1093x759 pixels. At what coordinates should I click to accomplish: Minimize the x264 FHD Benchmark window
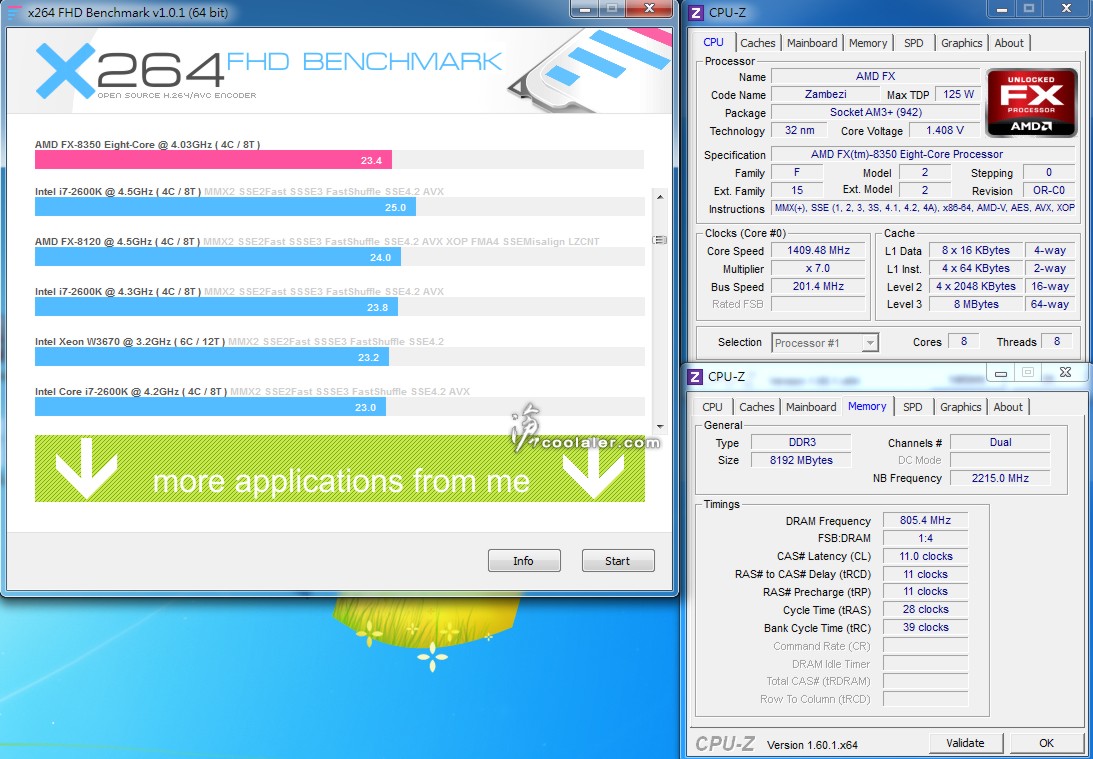pyautogui.click(x=586, y=9)
